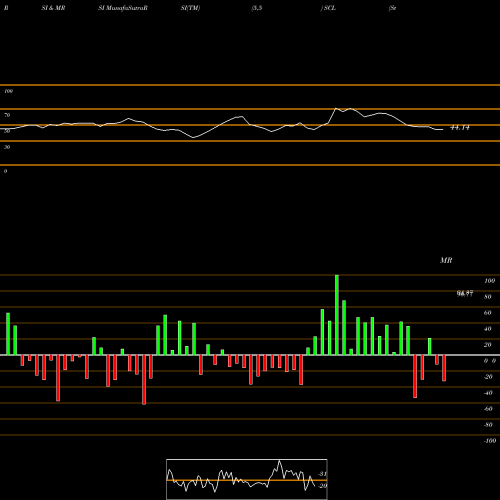Click the 60 label on the MR axis
Screen dimensions: 500x500
click(488, 313)
